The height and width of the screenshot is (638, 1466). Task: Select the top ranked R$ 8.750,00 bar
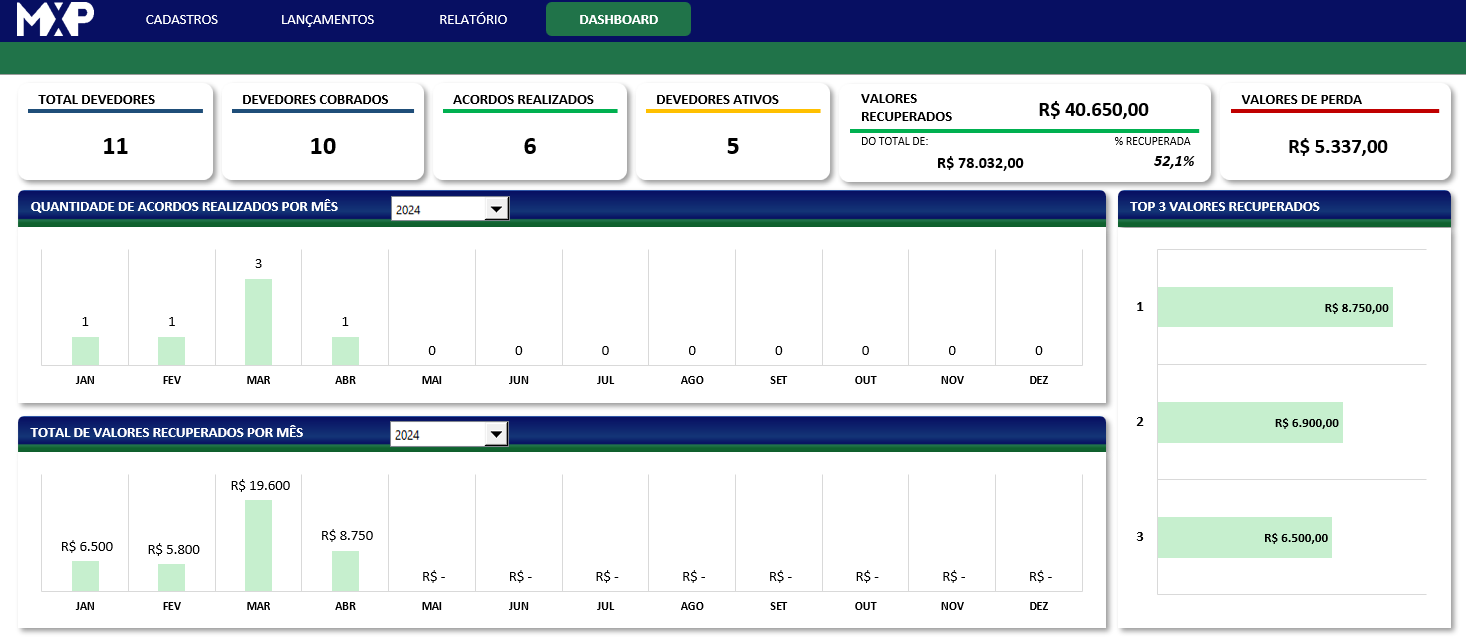coord(1274,308)
